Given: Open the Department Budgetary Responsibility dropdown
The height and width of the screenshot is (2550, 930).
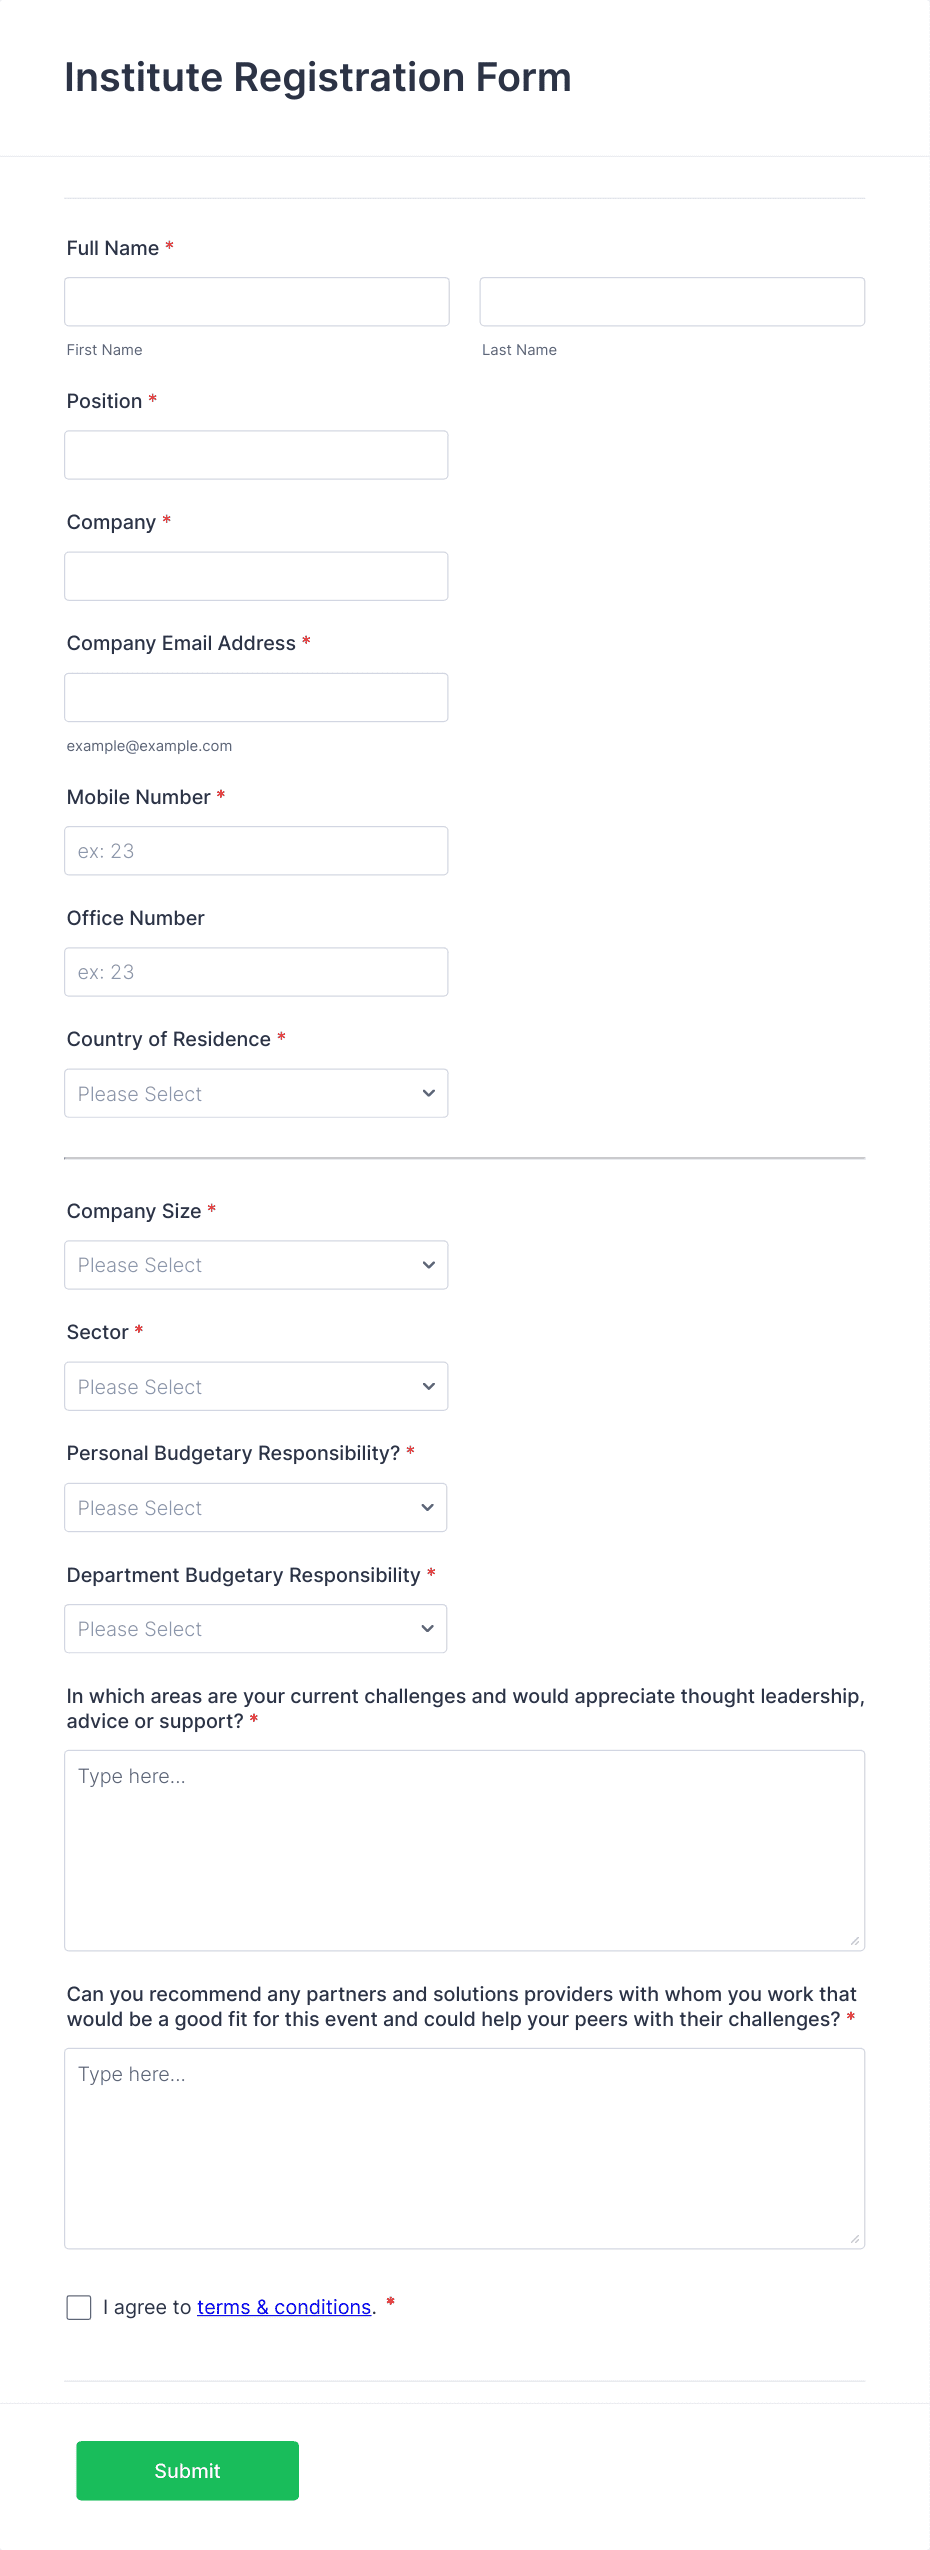Looking at the screenshot, I should click(x=256, y=1628).
